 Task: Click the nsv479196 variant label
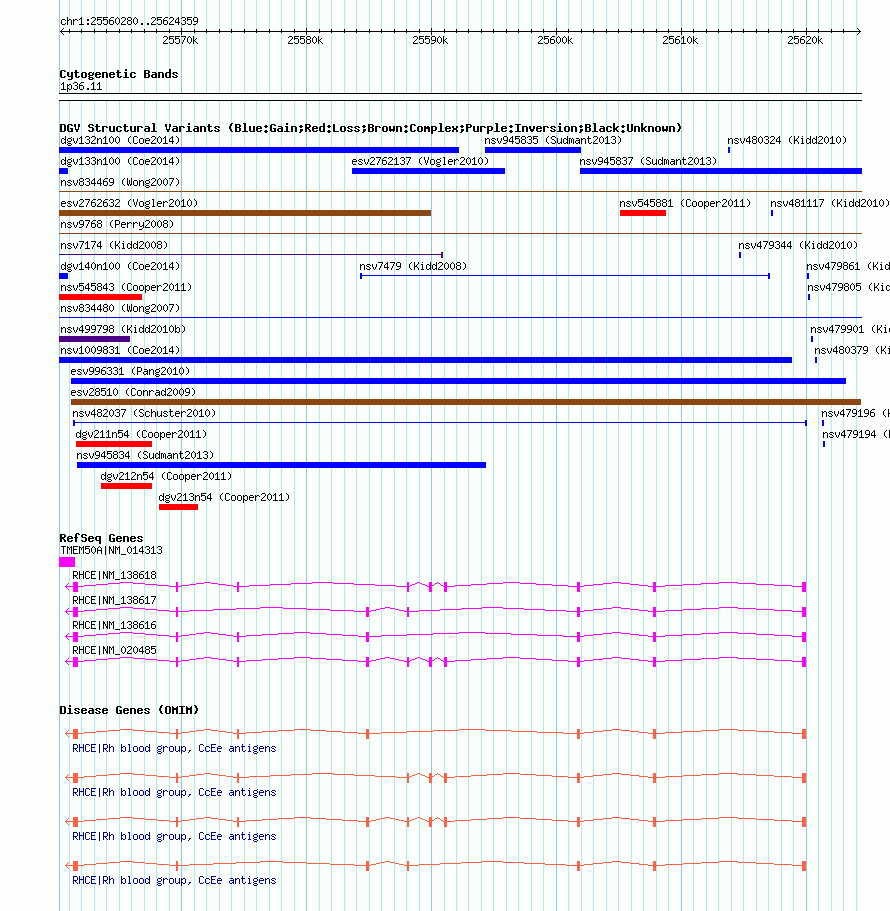[x=856, y=413]
